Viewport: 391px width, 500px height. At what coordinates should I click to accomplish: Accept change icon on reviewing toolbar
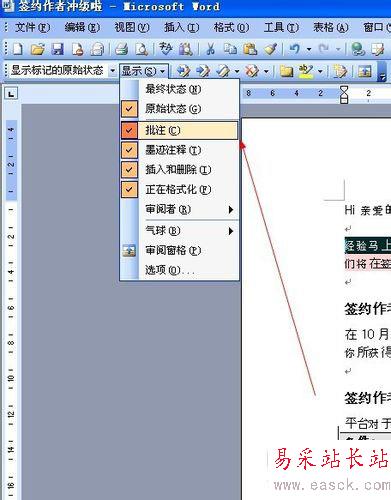[x=223, y=71]
